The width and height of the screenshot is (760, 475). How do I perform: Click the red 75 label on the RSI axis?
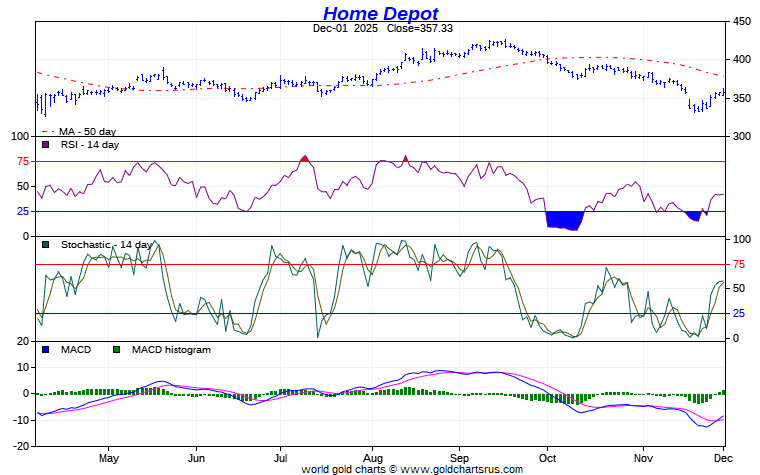point(22,161)
